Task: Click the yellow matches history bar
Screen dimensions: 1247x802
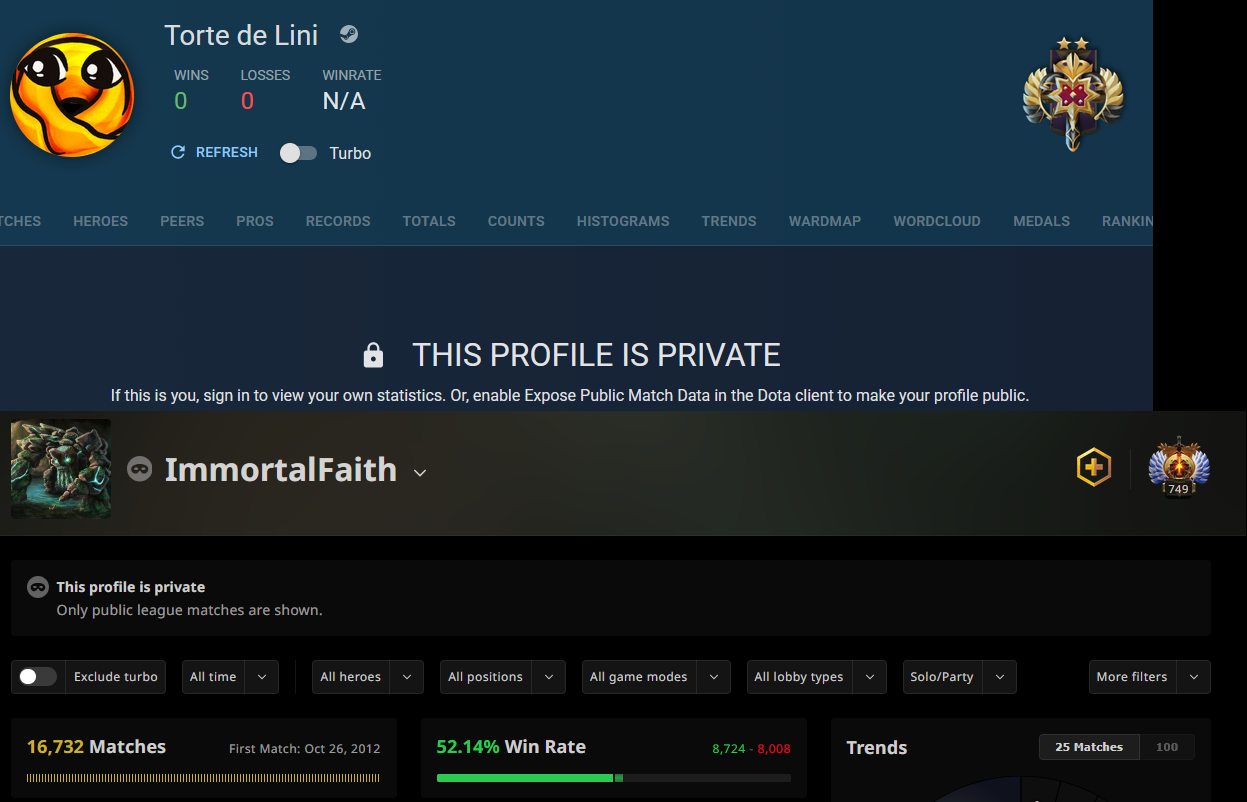Action: [203, 778]
